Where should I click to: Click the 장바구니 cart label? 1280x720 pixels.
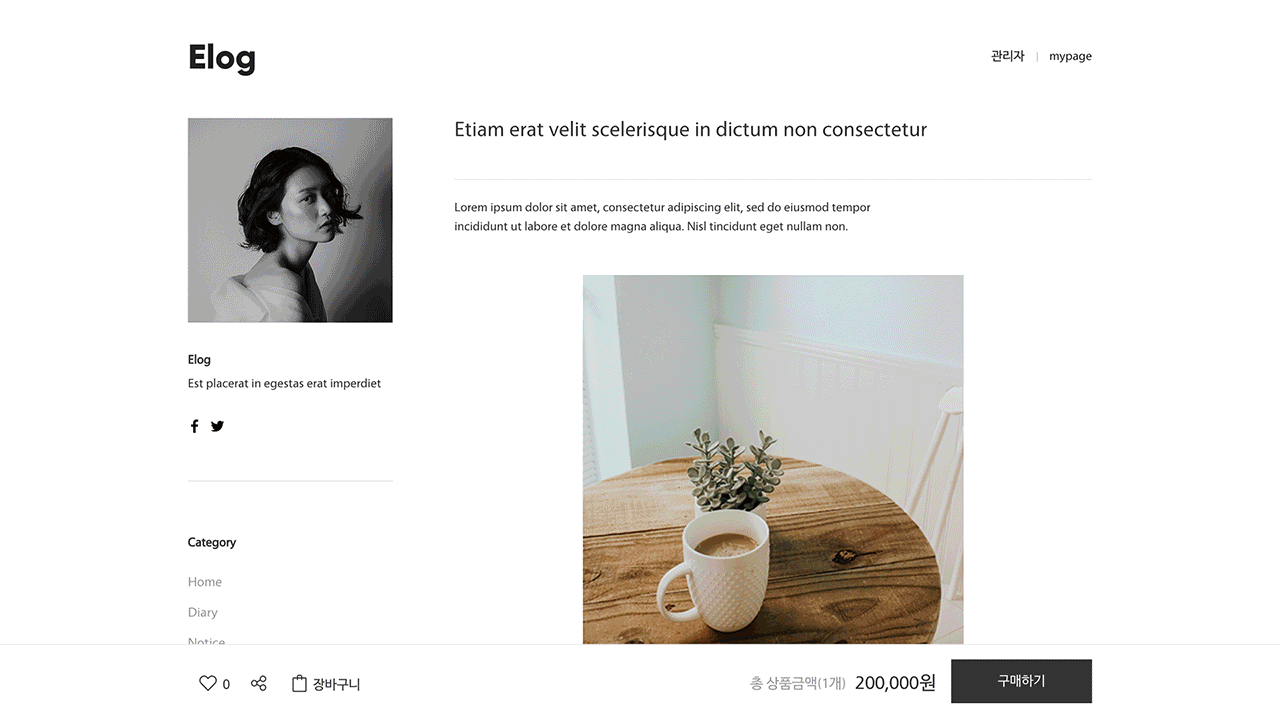point(336,684)
